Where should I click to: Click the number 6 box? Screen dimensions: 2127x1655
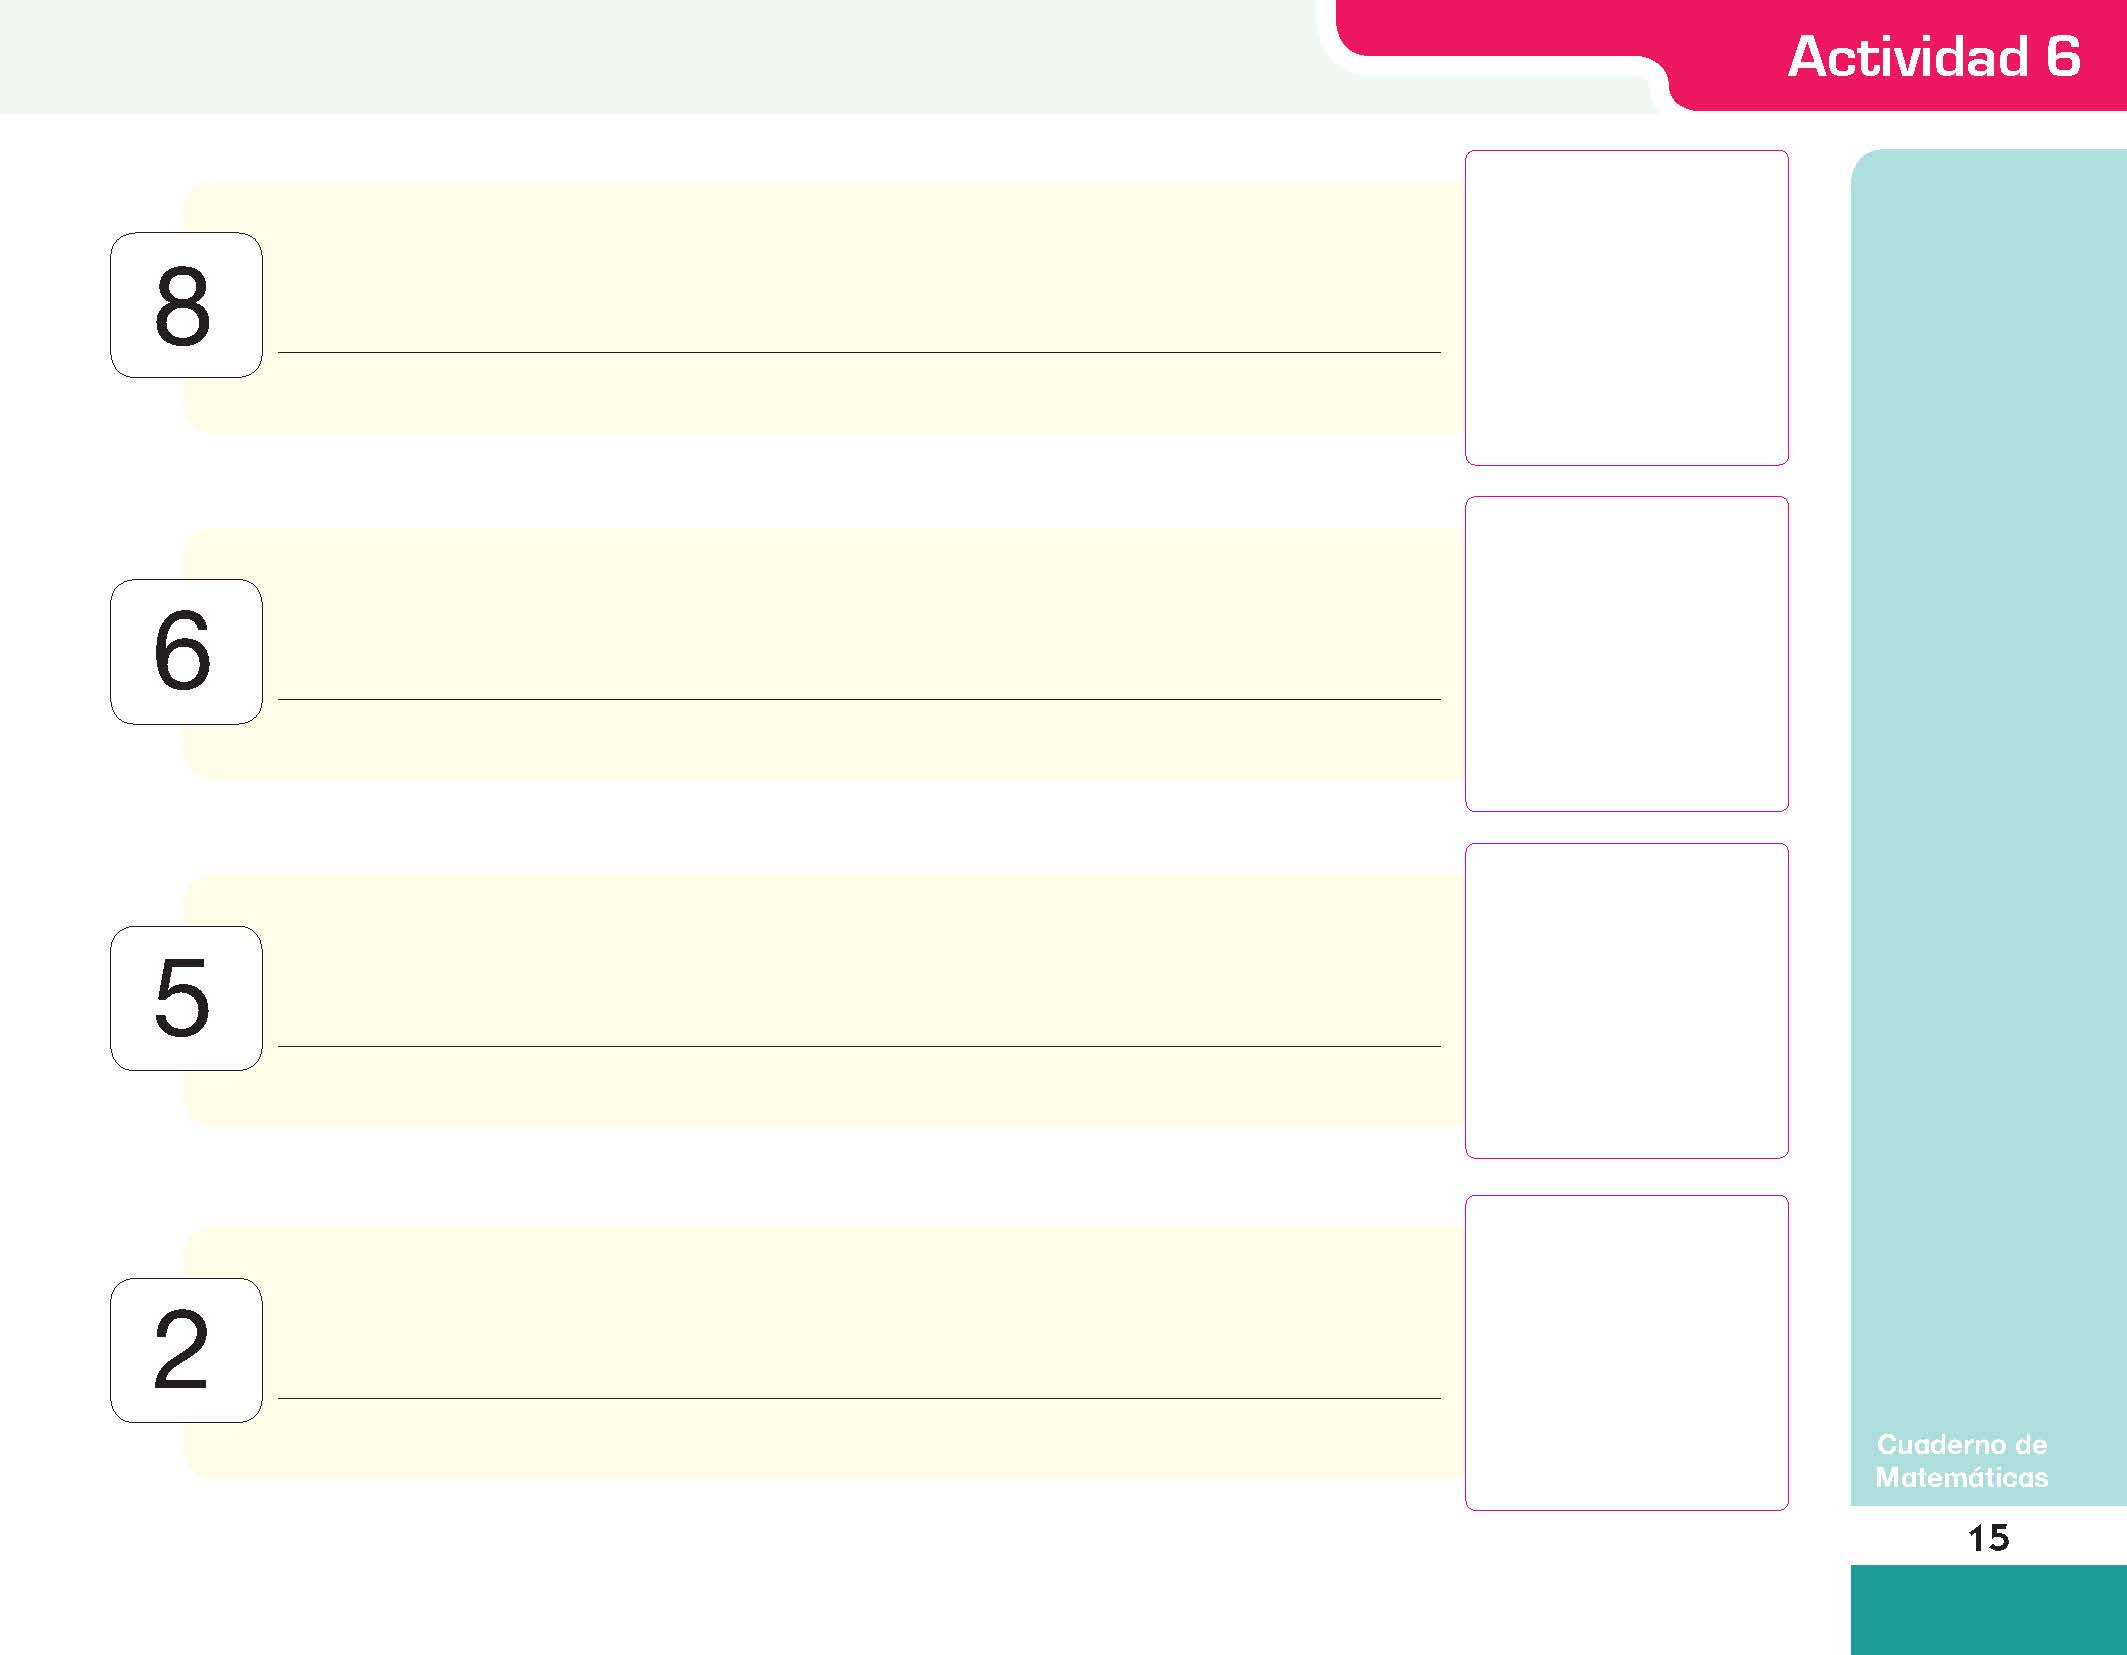coord(186,652)
